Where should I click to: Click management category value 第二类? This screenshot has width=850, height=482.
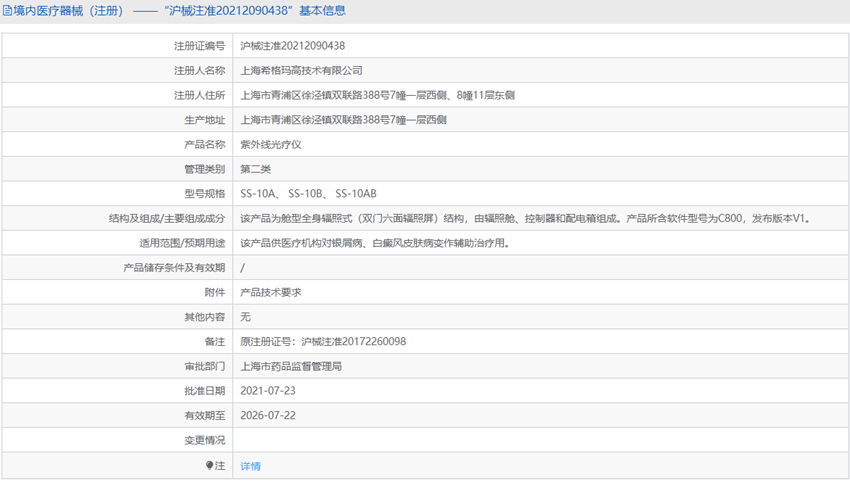coord(255,169)
